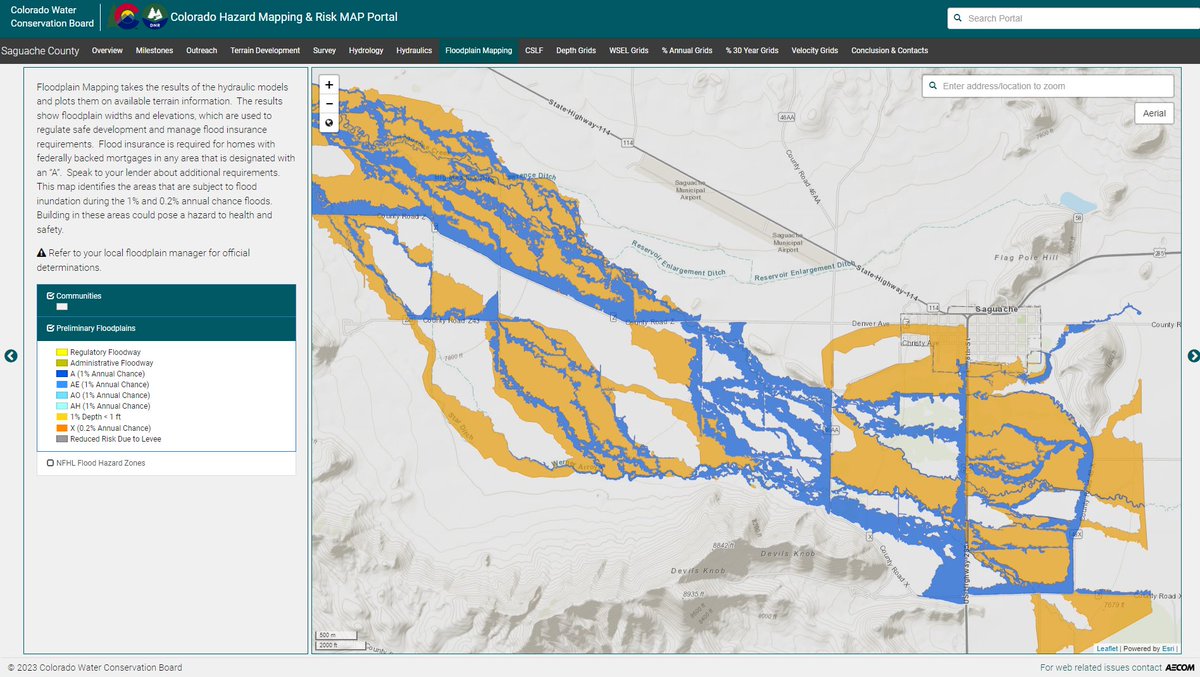The width and height of the screenshot is (1200, 677).
Task: Open the Hydraulics tab
Action: [414, 50]
